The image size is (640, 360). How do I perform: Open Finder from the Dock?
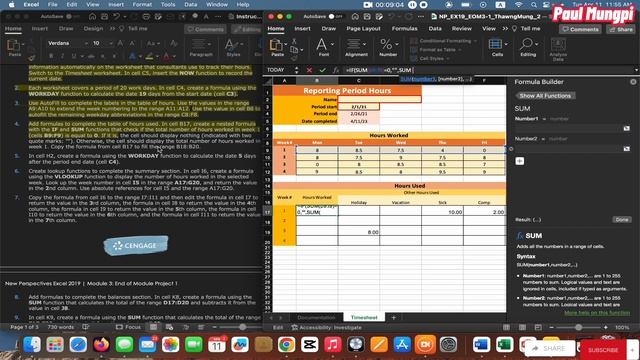pyautogui.click(x=32, y=345)
